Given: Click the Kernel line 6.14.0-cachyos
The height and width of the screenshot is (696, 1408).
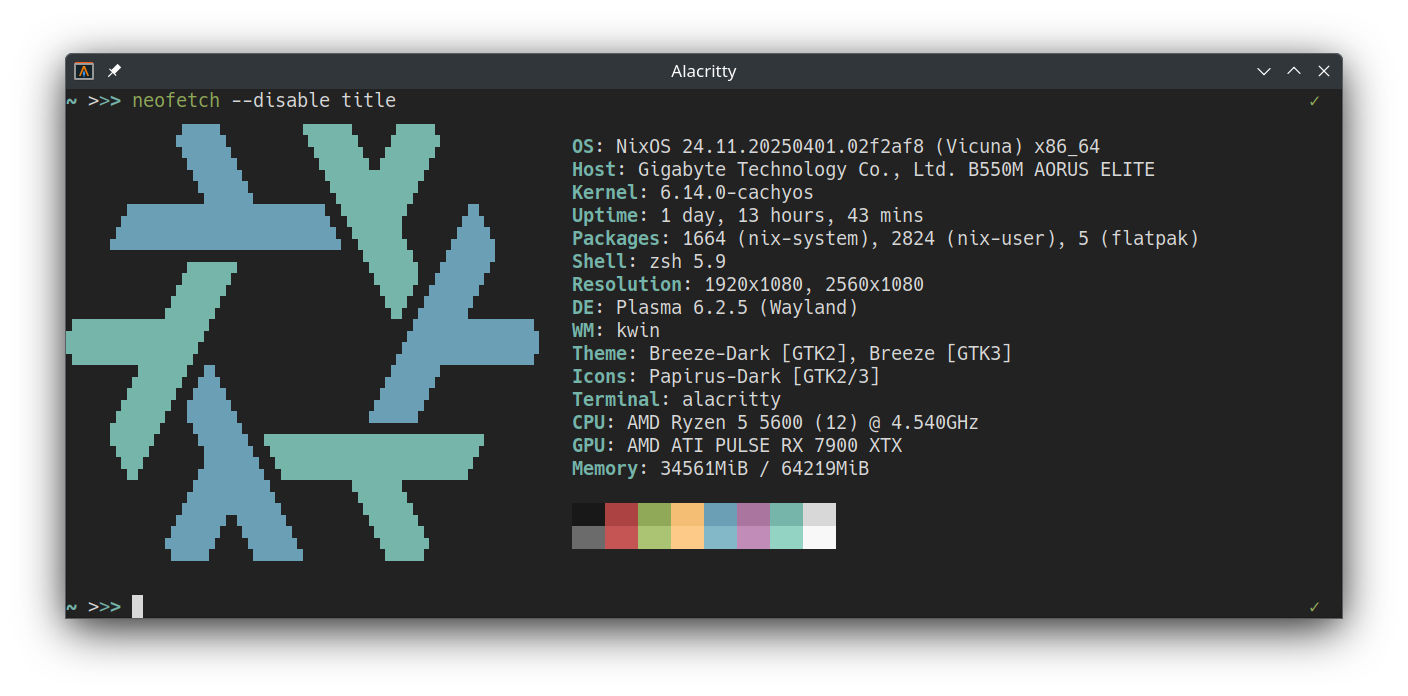Looking at the screenshot, I should click(693, 192).
